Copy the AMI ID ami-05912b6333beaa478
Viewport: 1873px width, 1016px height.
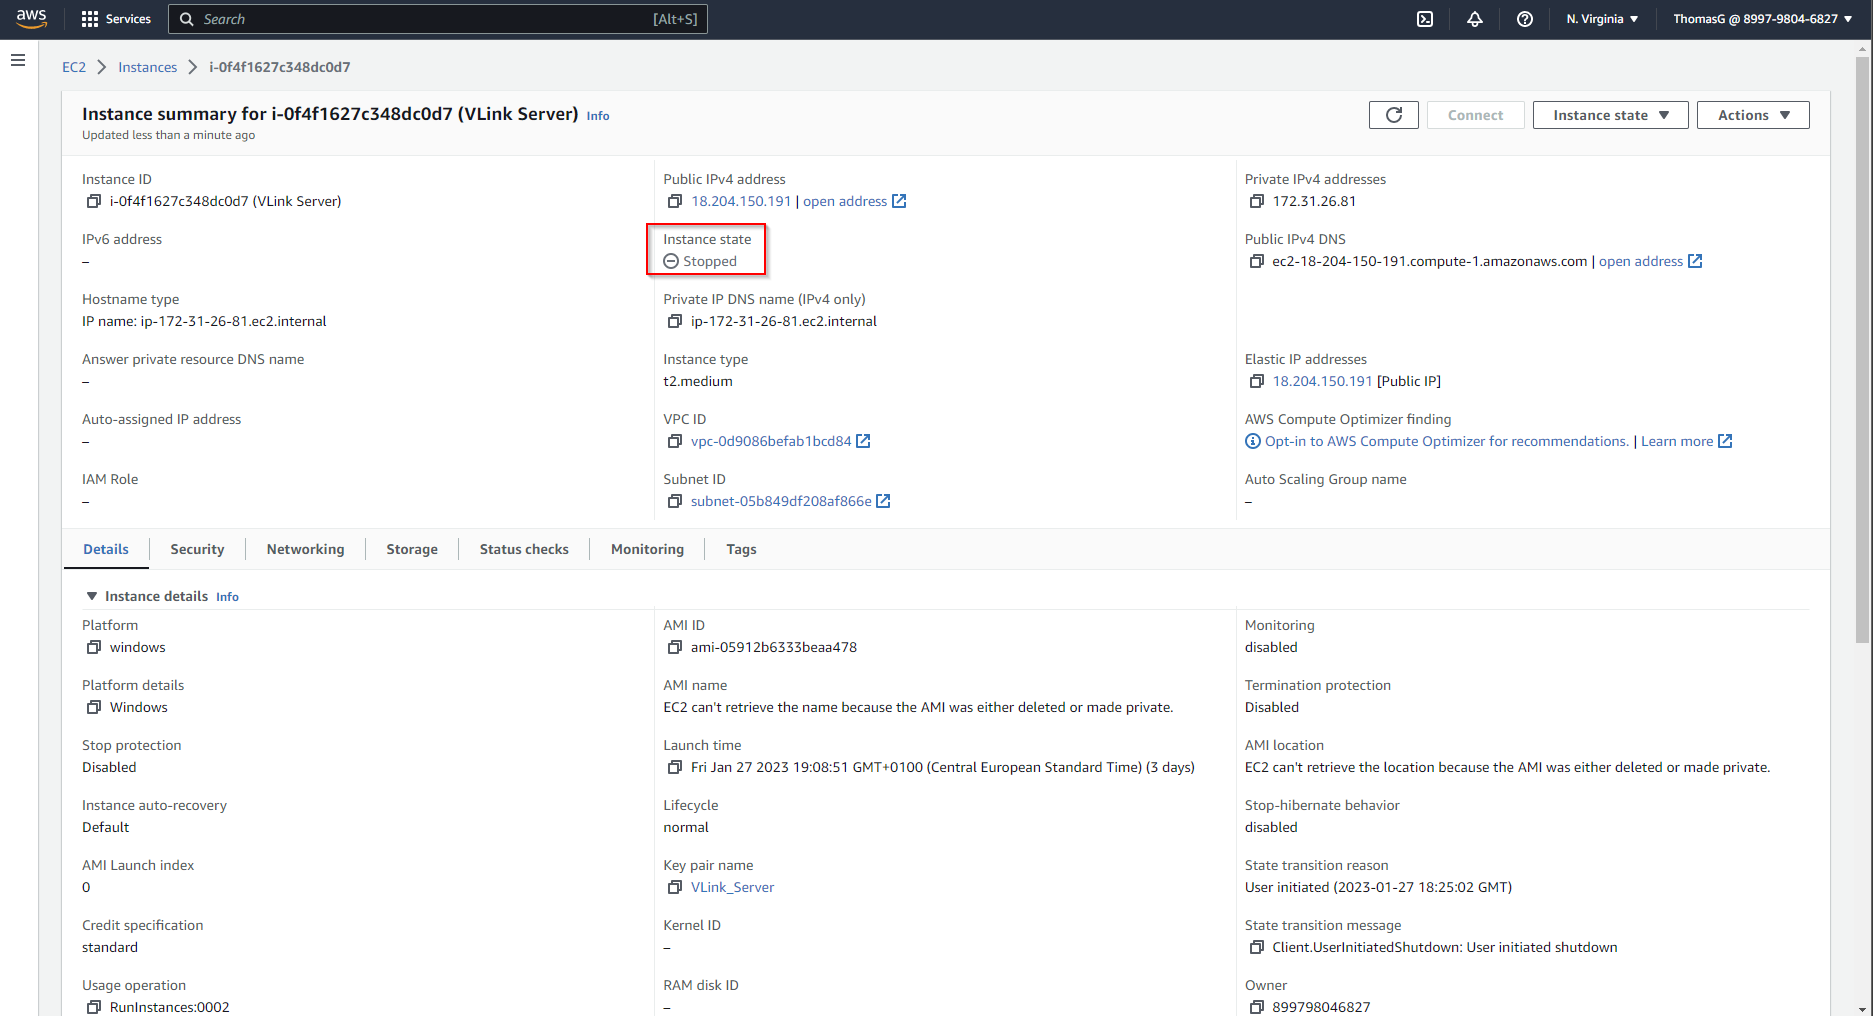675,647
